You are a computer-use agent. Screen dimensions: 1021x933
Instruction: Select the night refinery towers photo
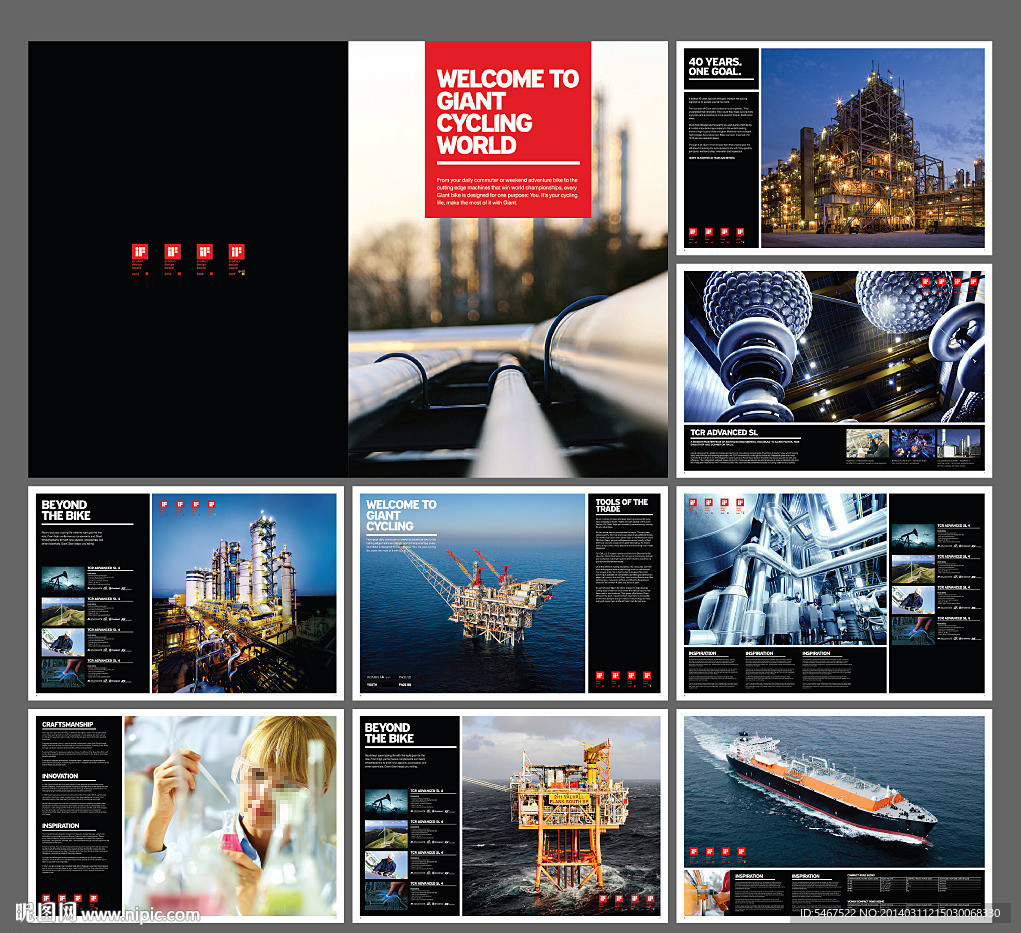(244, 593)
